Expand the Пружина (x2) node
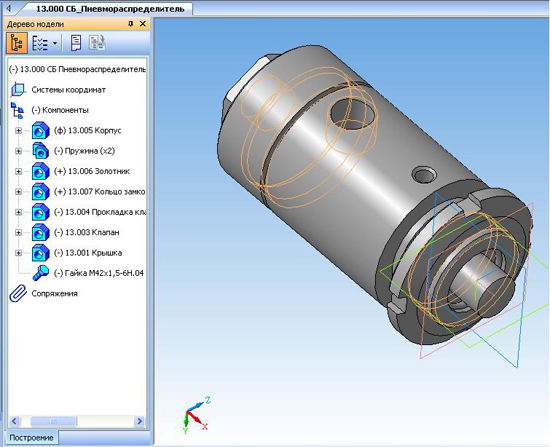 (18, 151)
